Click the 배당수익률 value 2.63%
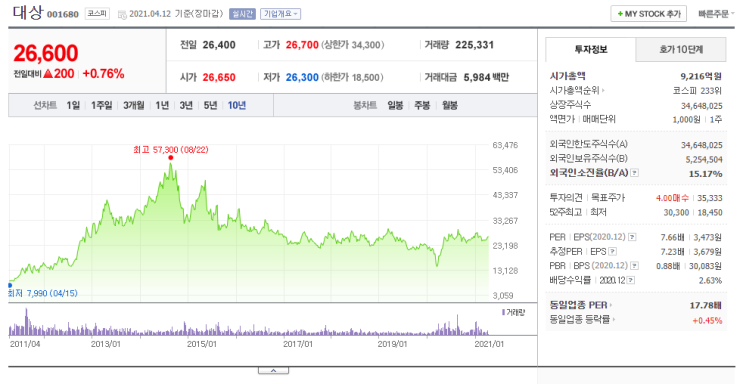The height and width of the screenshot is (384, 743). click(x=711, y=281)
